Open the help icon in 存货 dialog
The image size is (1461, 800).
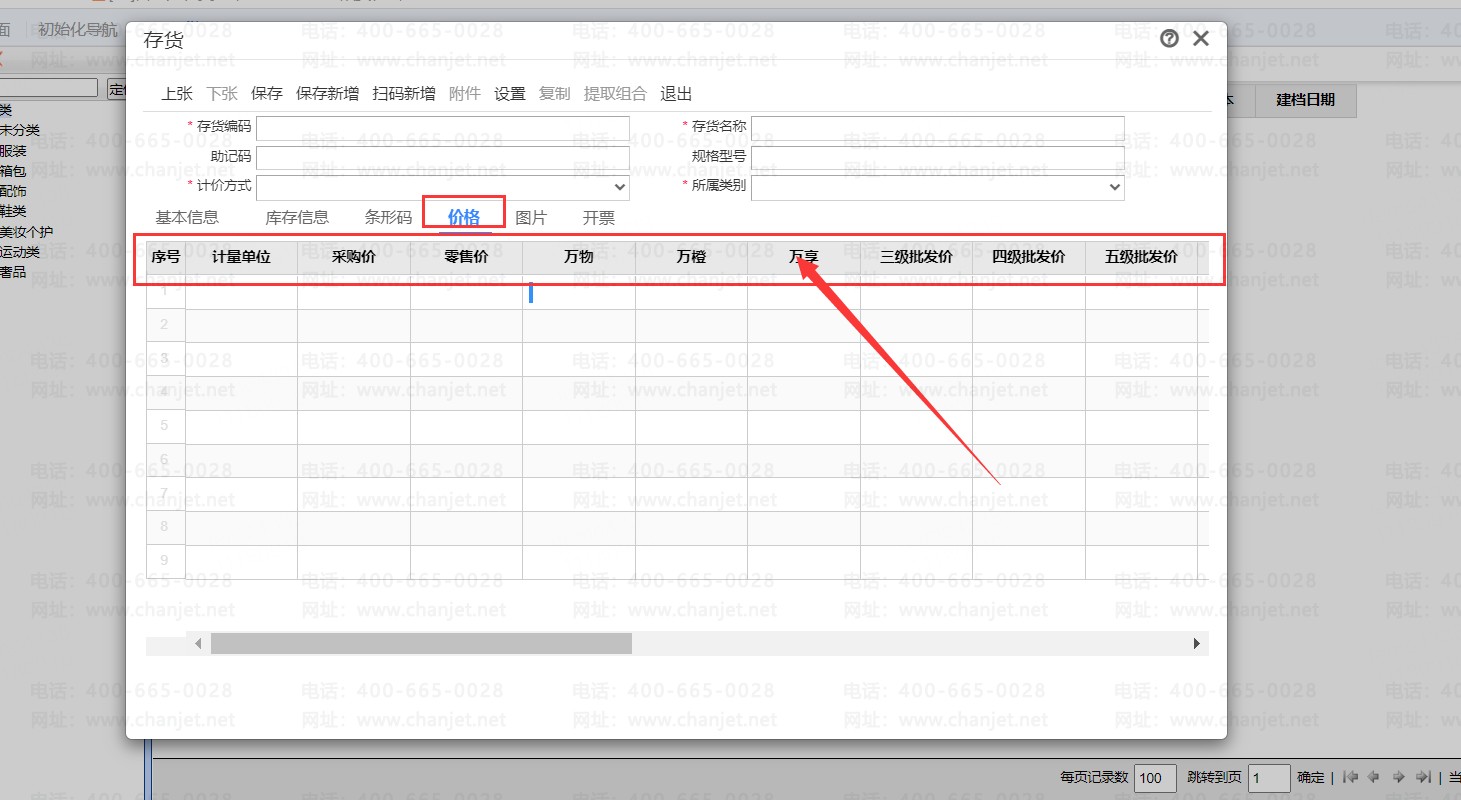pyautogui.click(x=1169, y=39)
